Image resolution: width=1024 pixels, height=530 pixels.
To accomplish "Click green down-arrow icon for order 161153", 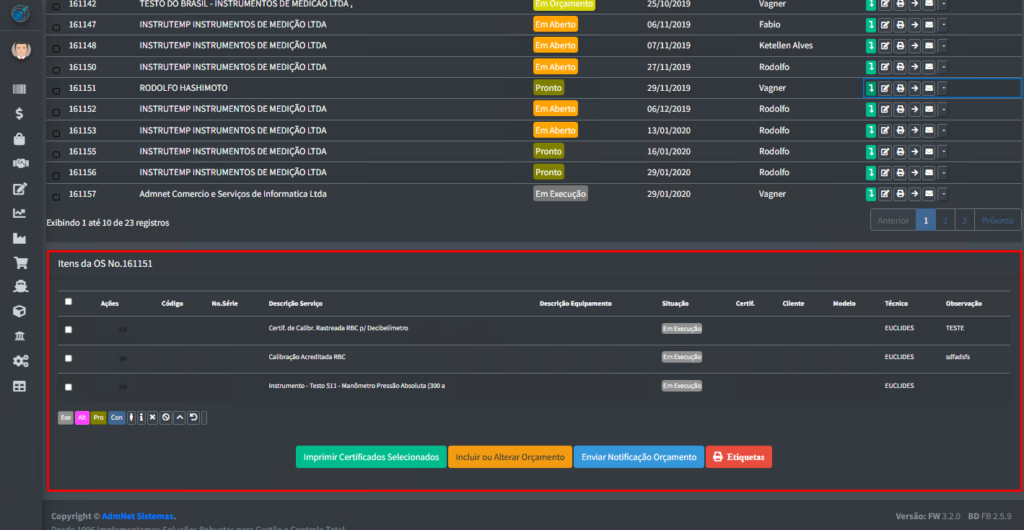I will tap(871, 130).
